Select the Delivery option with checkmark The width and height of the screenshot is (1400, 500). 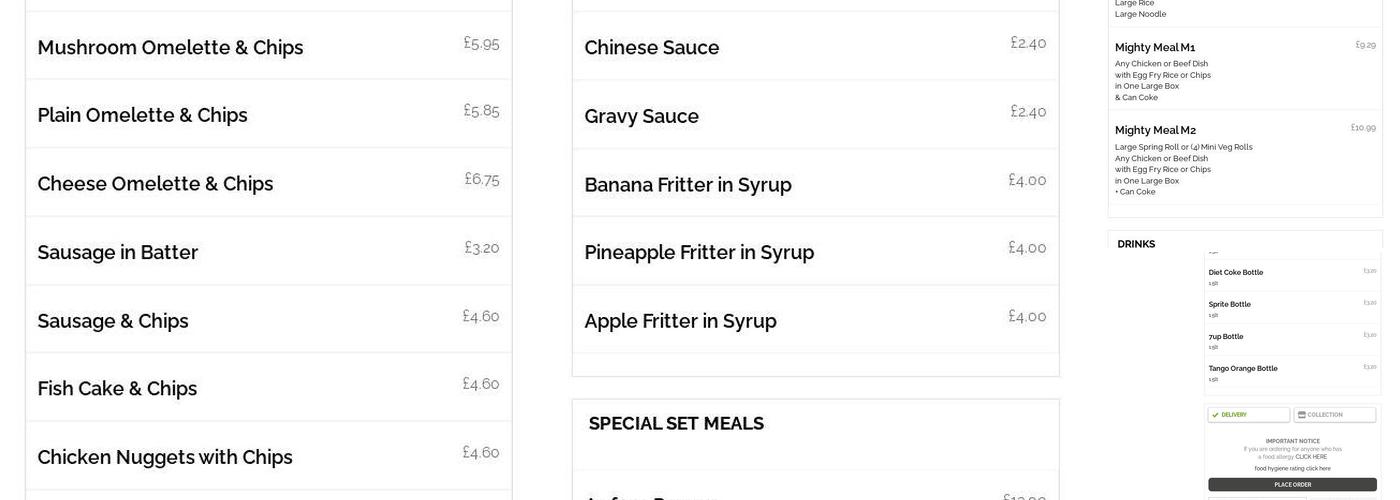(x=1248, y=414)
